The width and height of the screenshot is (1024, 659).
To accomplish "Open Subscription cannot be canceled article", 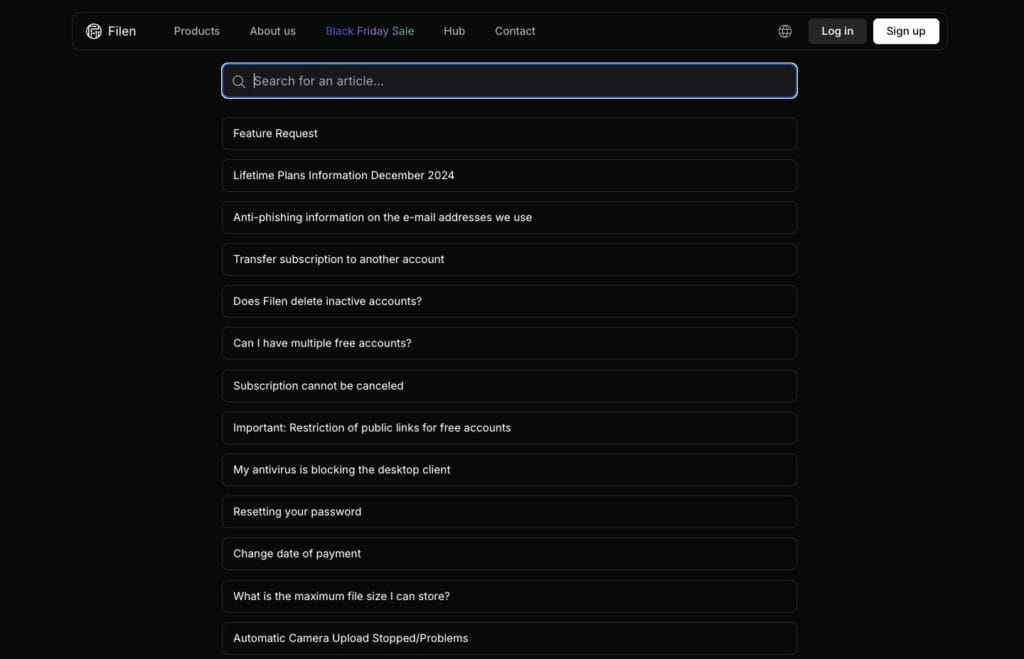I will point(508,385).
